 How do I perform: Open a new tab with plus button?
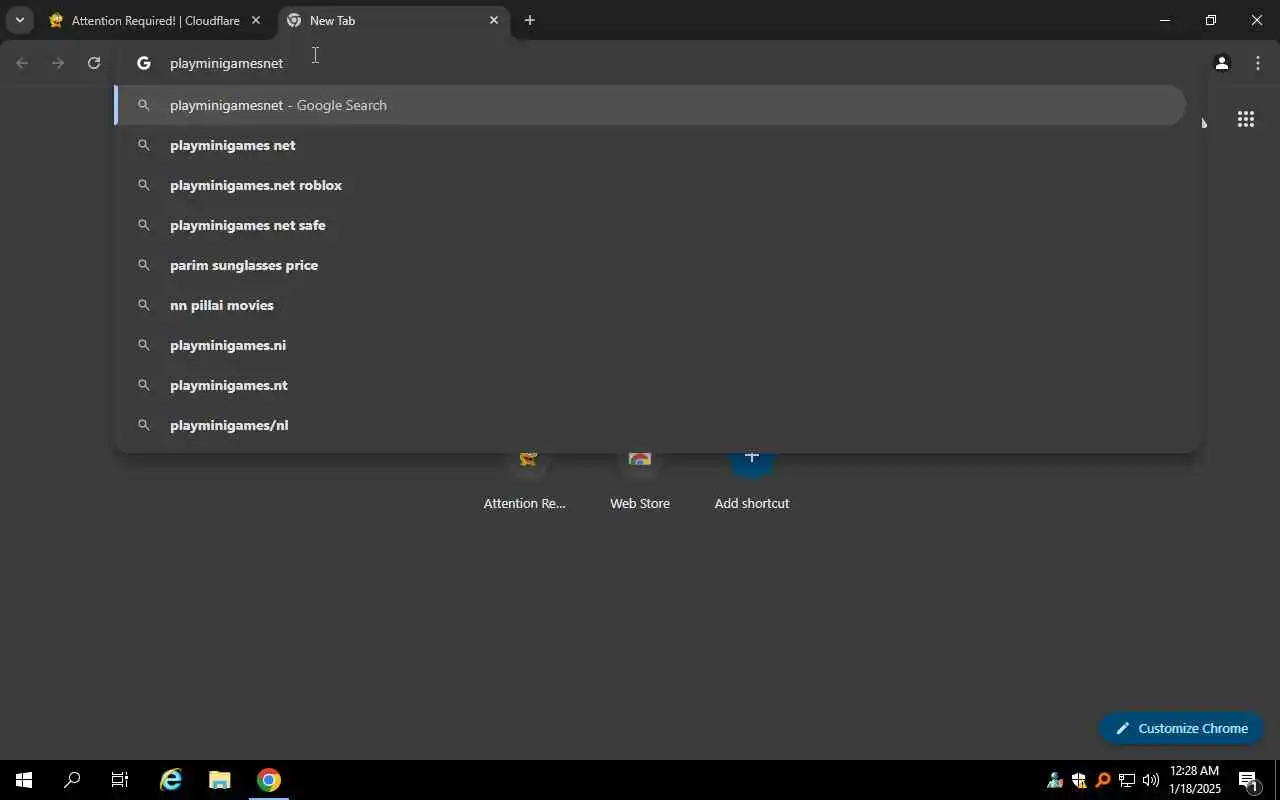click(529, 20)
